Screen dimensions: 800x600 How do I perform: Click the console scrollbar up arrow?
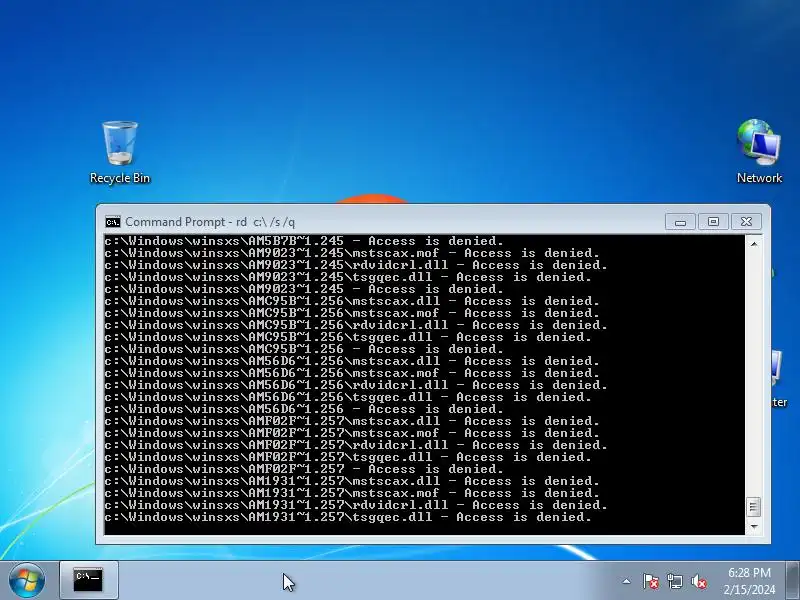tap(754, 244)
